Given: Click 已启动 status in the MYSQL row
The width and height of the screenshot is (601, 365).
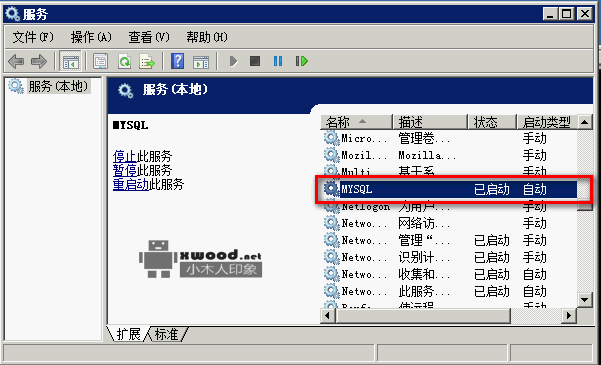Looking at the screenshot, I should [x=492, y=189].
